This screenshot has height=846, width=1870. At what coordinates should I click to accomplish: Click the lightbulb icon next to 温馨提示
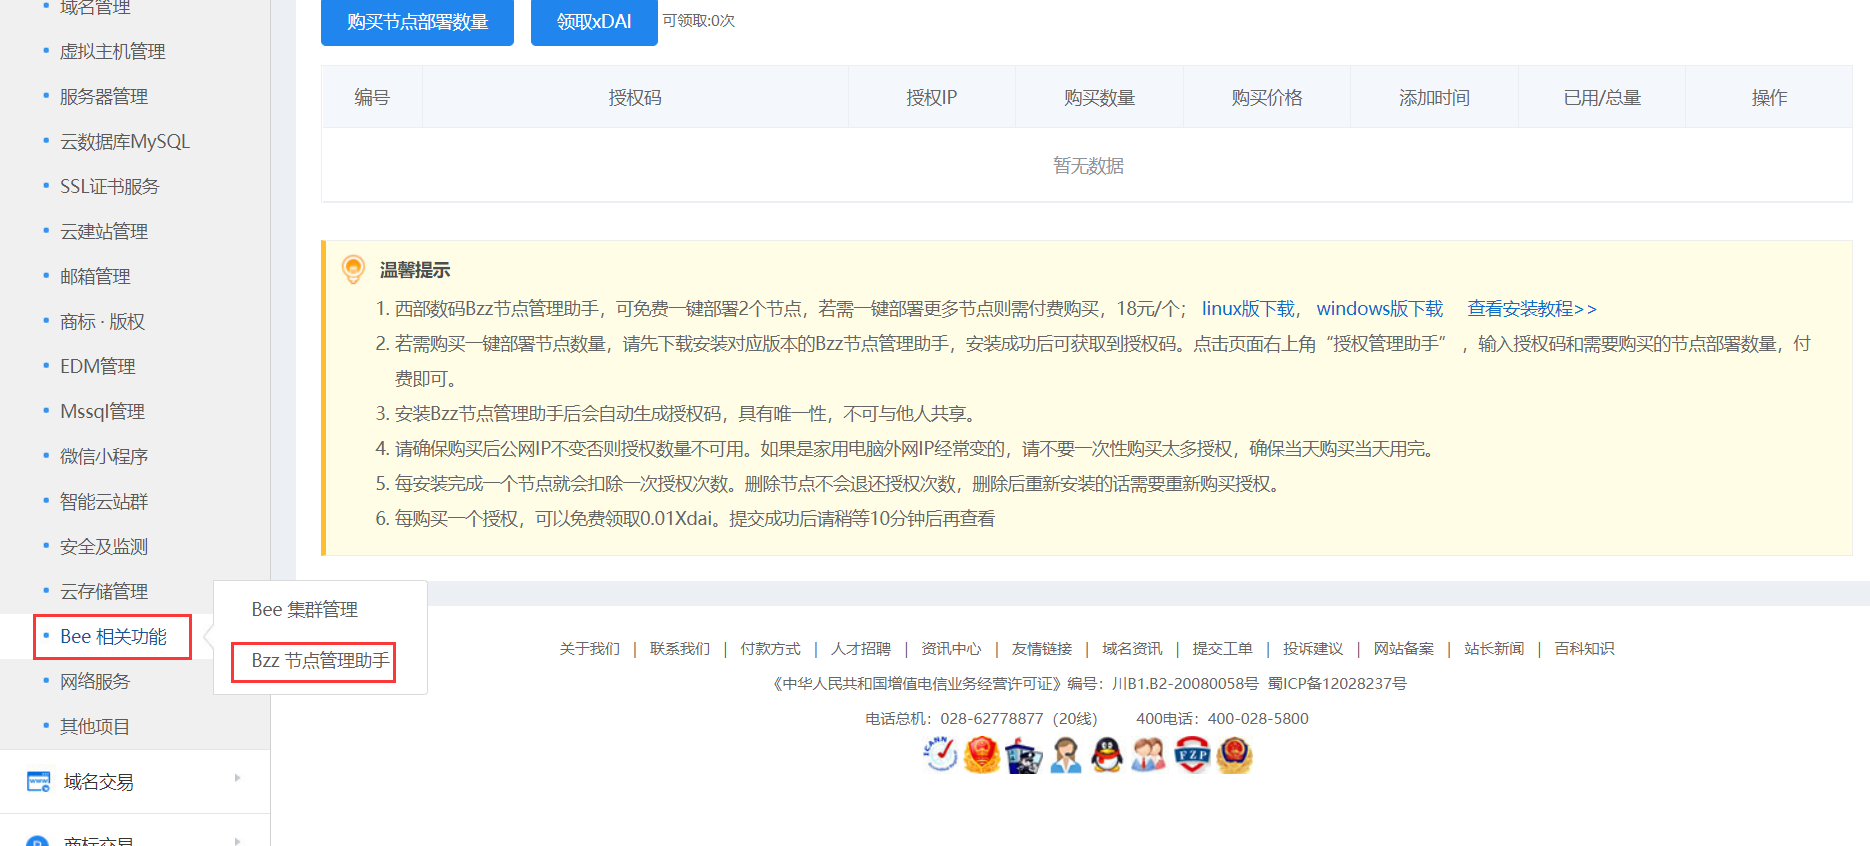tap(353, 269)
